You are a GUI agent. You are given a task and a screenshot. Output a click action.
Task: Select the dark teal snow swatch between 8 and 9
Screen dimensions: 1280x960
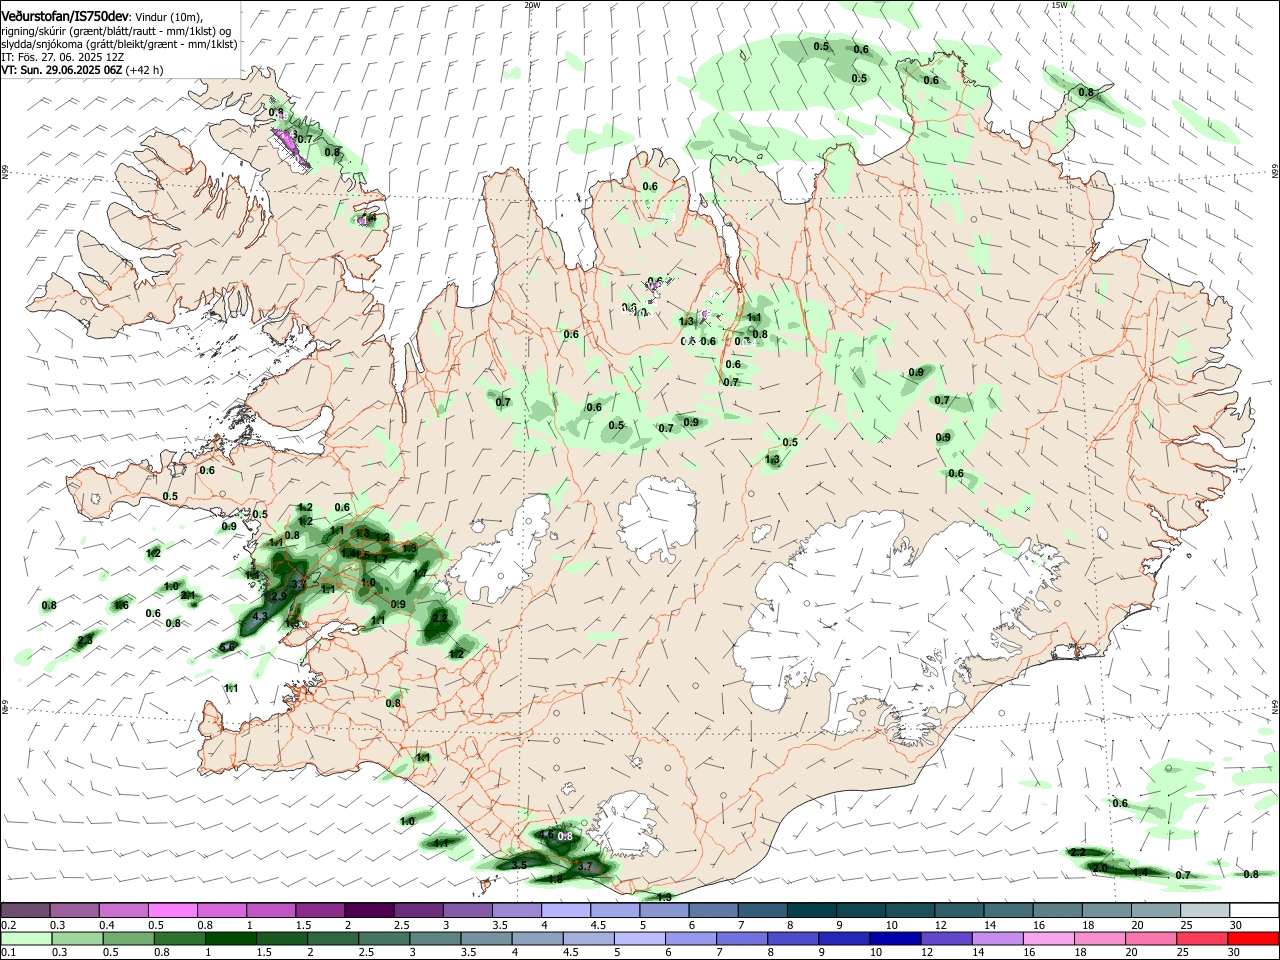click(812, 910)
